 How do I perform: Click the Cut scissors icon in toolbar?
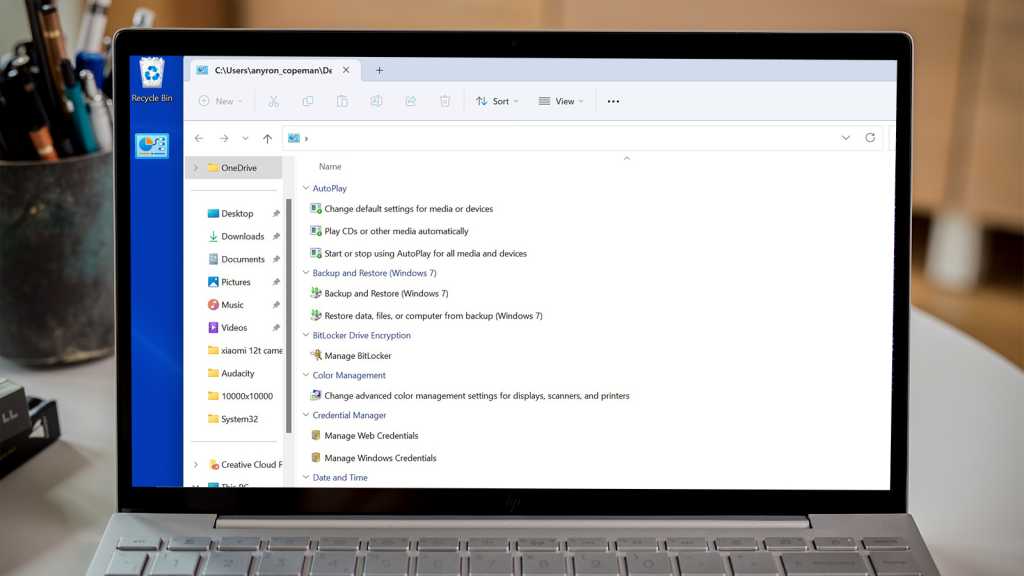click(274, 101)
